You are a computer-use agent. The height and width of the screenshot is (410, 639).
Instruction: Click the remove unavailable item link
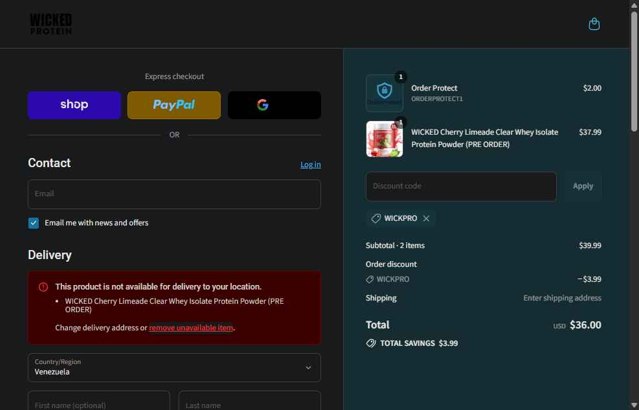click(191, 328)
